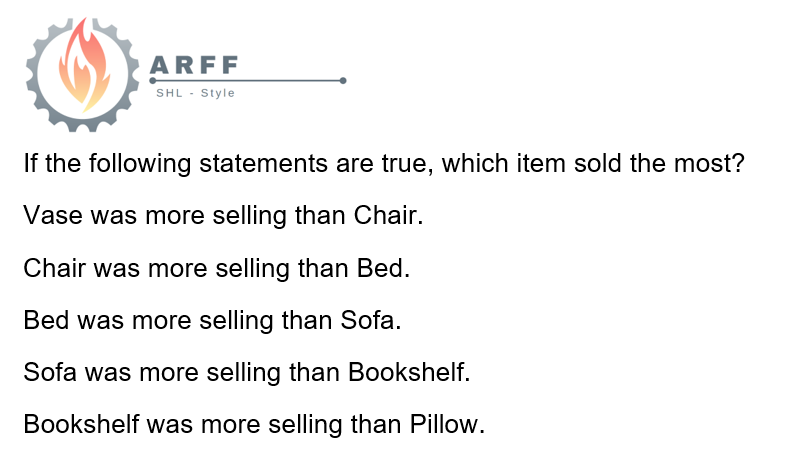This screenshot has height=458, width=791.
Task: Select the word 'Vase' in the first statement
Action: click(x=53, y=215)
